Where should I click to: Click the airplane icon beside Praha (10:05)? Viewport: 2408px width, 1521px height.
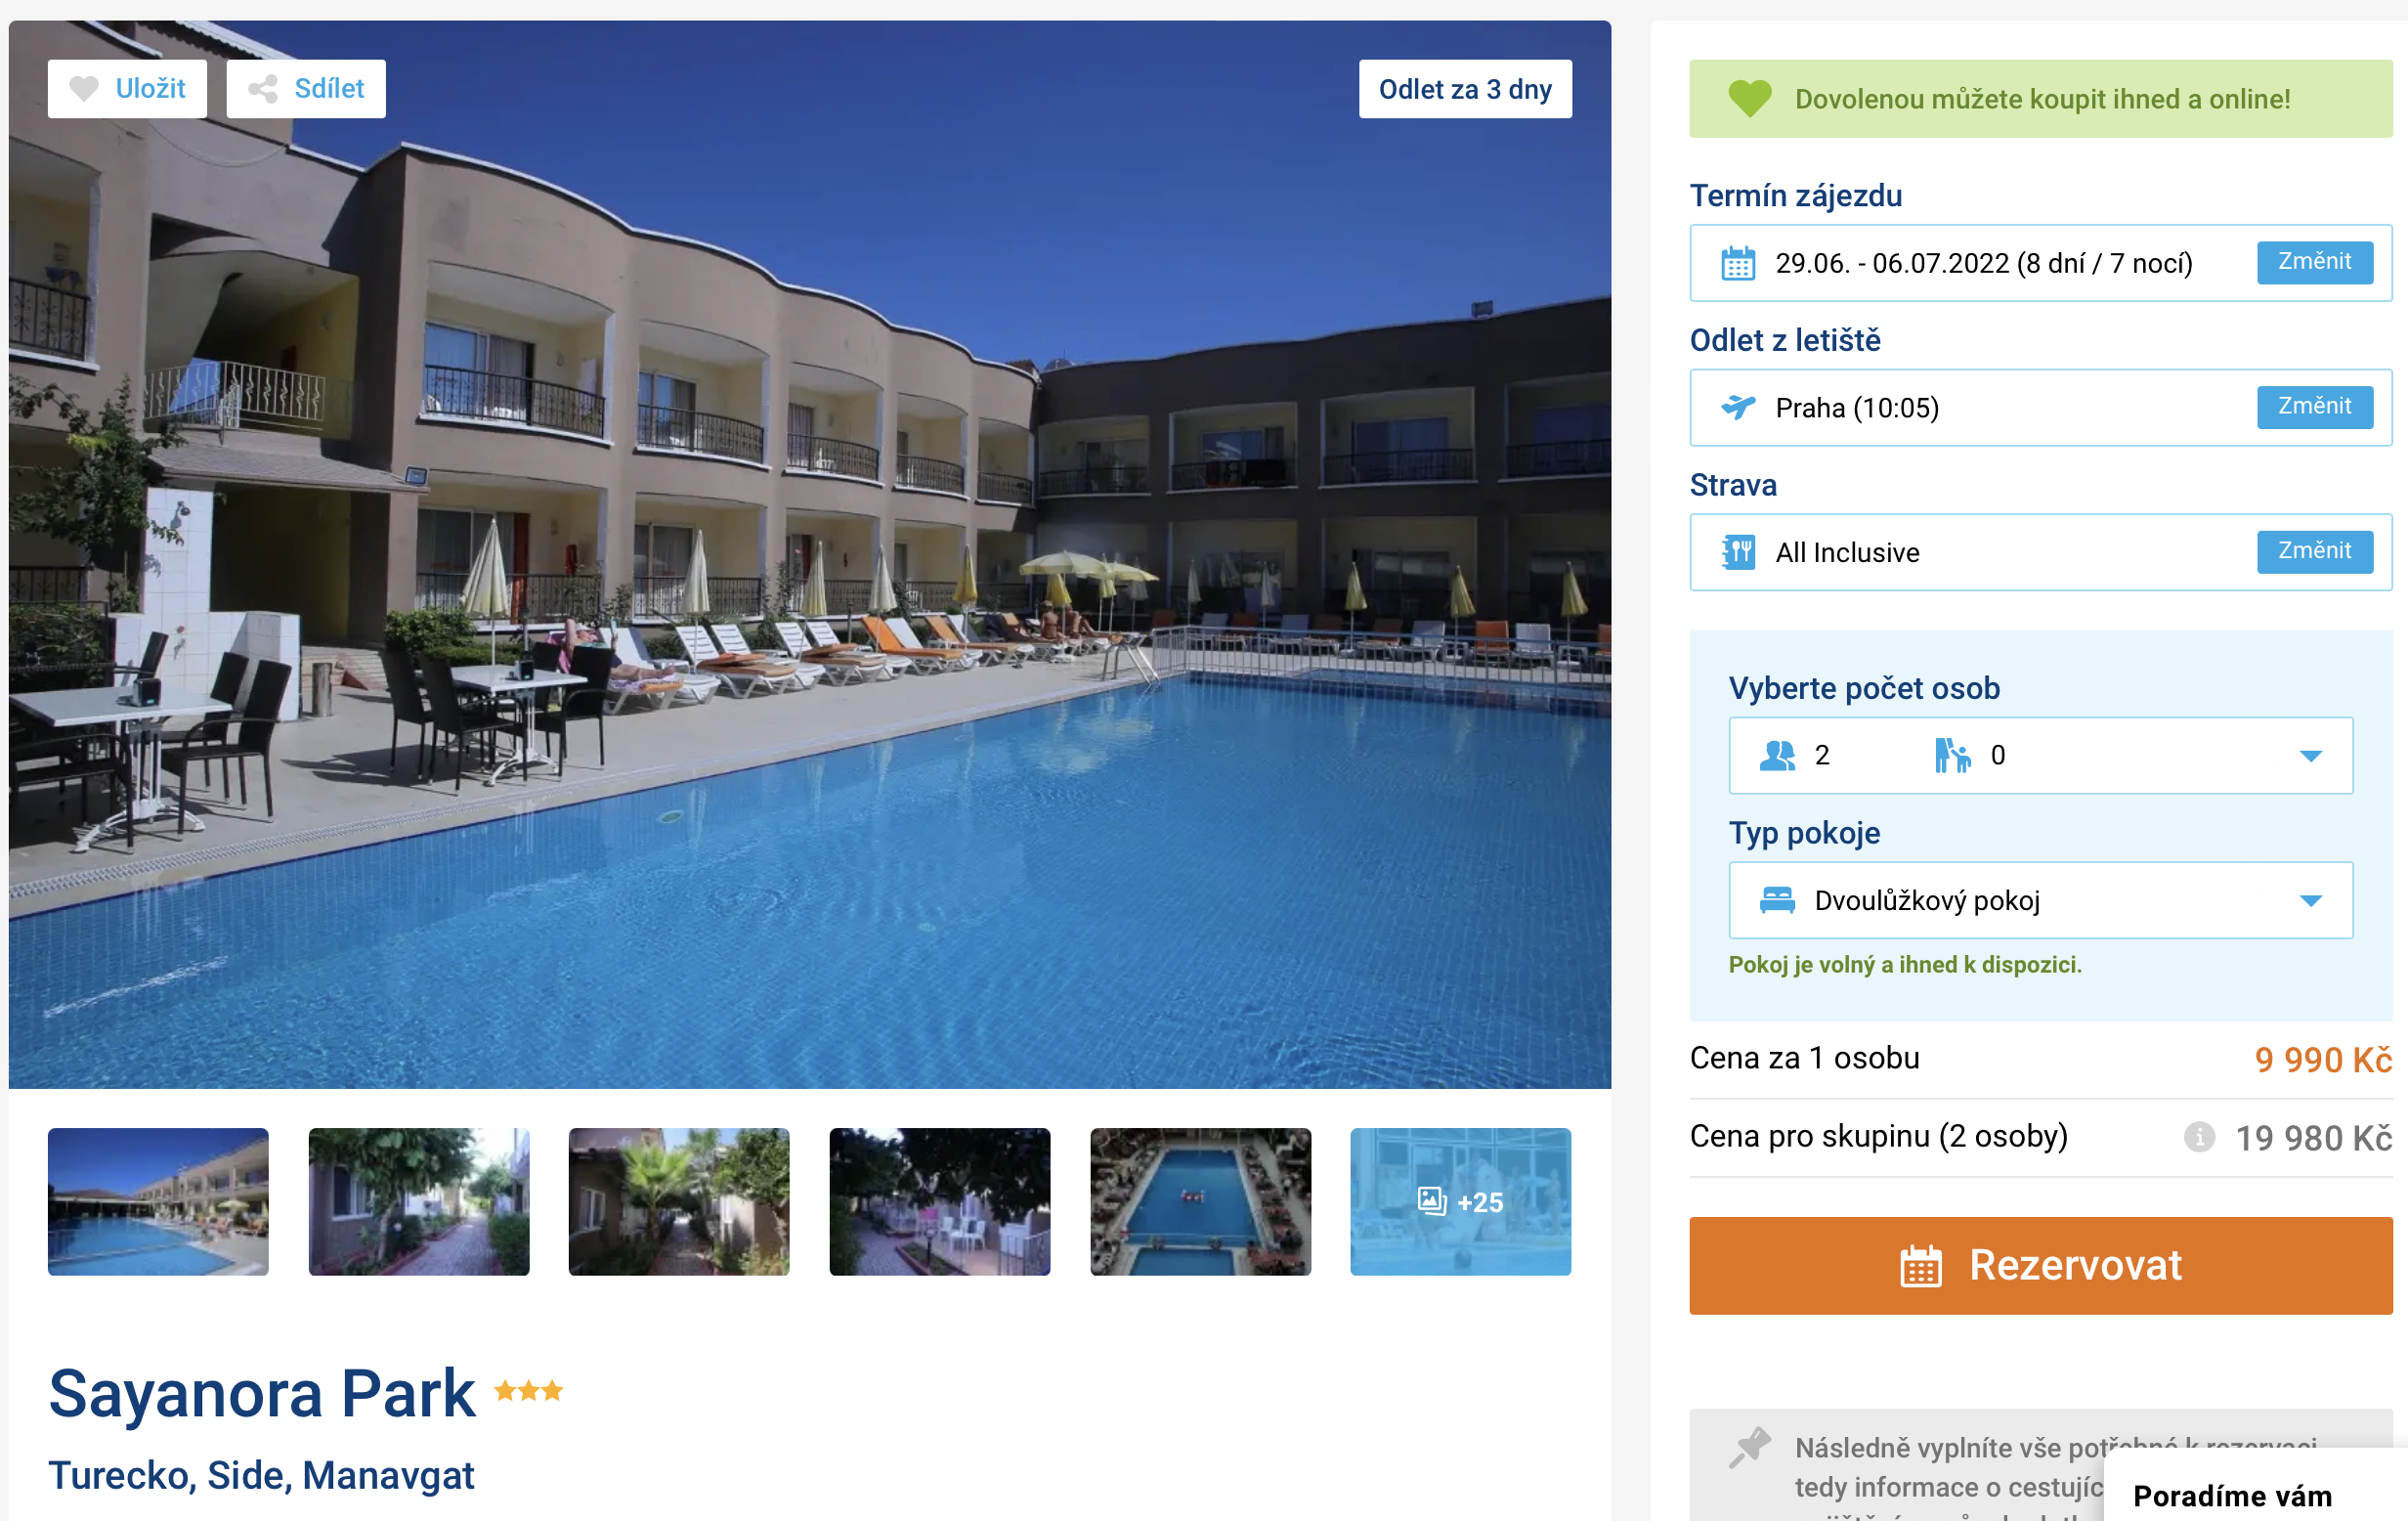click(1738, 407)
